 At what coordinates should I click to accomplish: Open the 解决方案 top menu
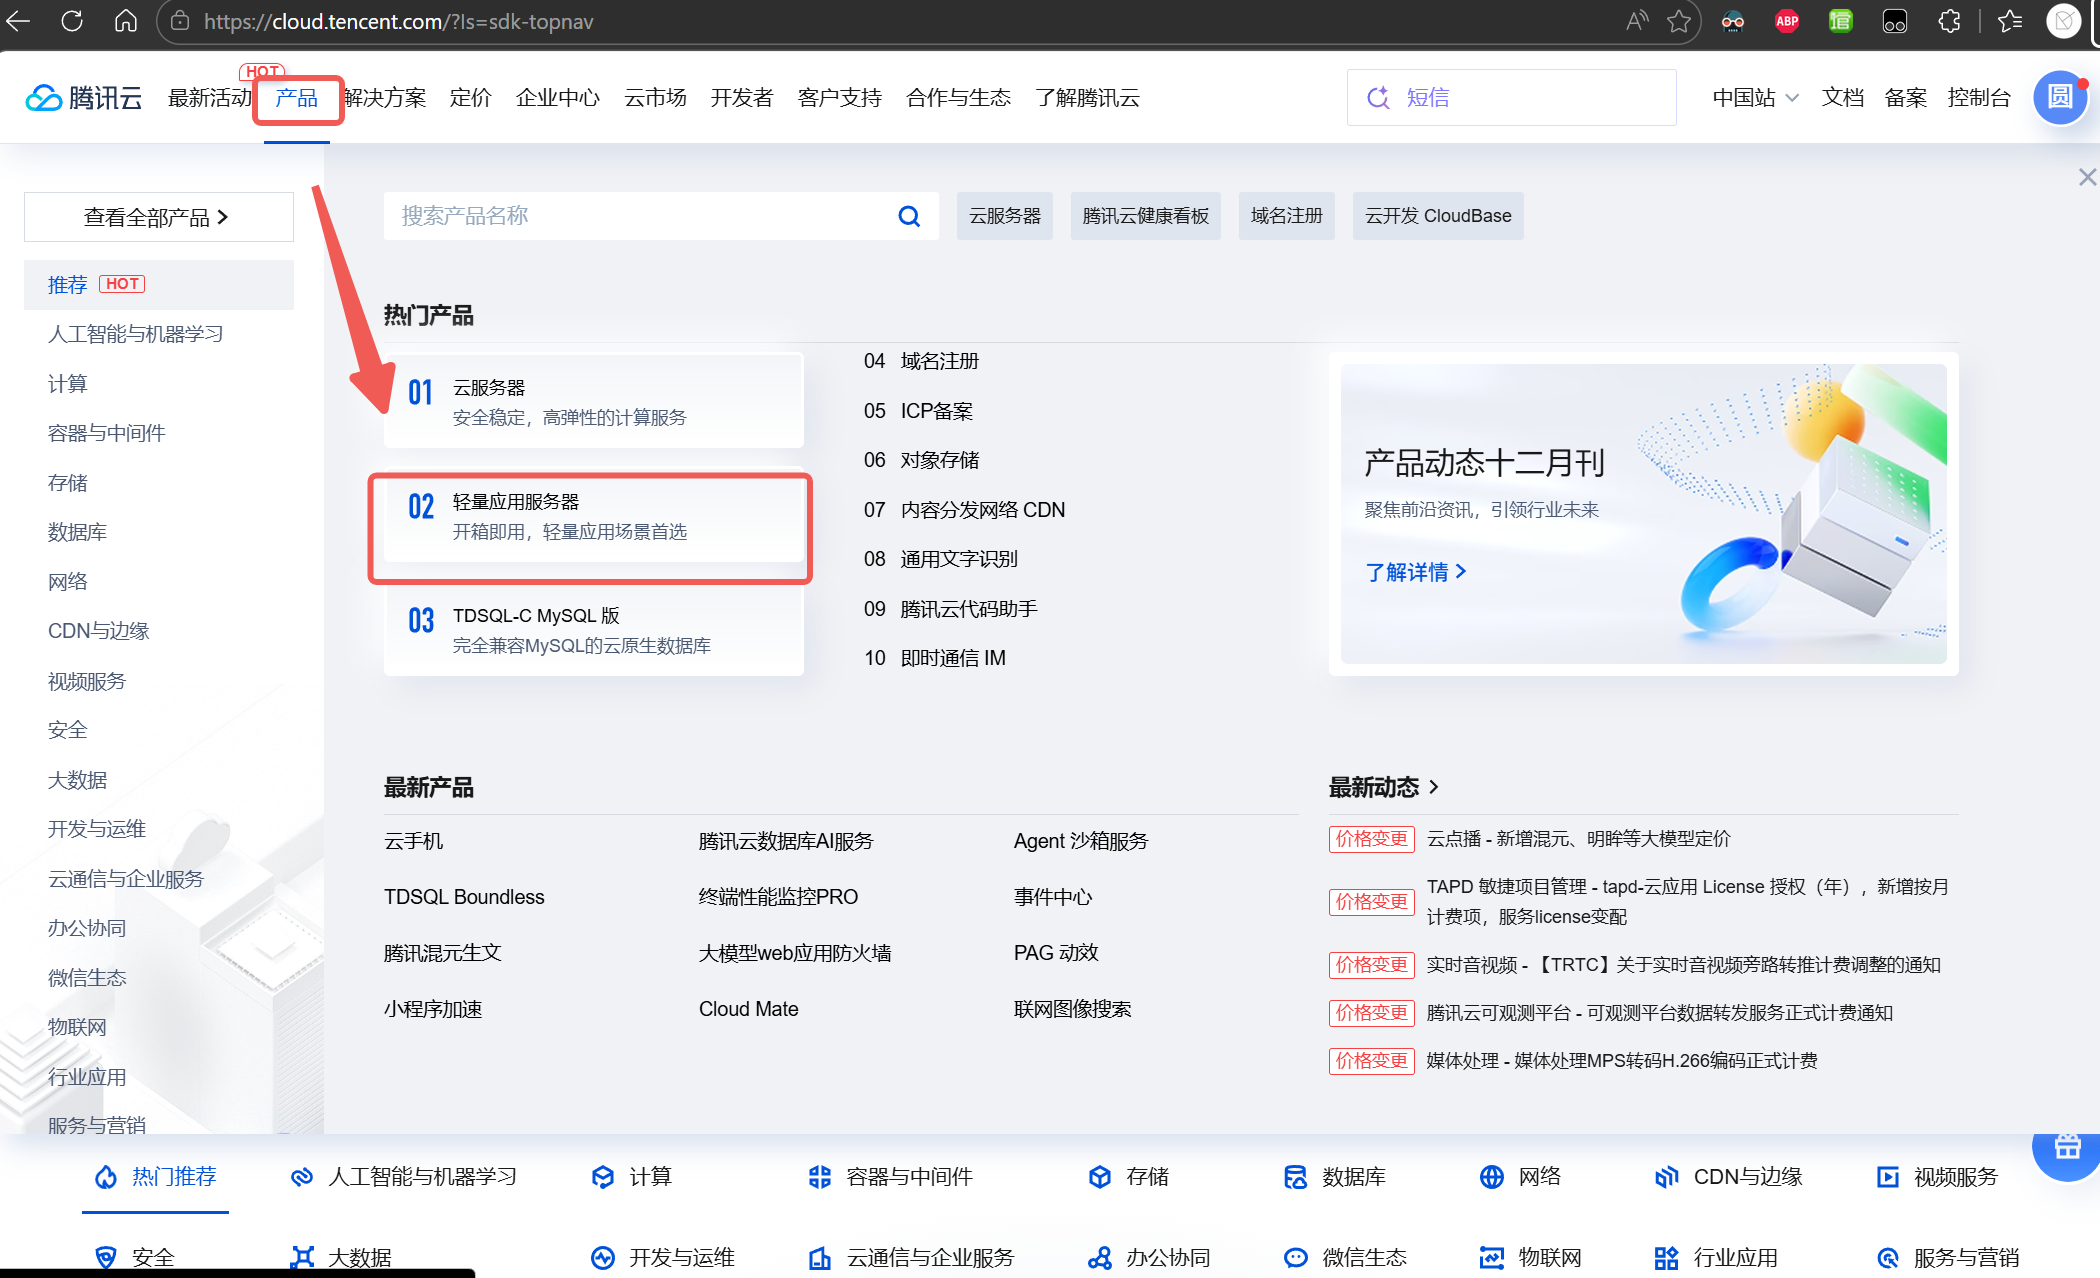[385, 98]
